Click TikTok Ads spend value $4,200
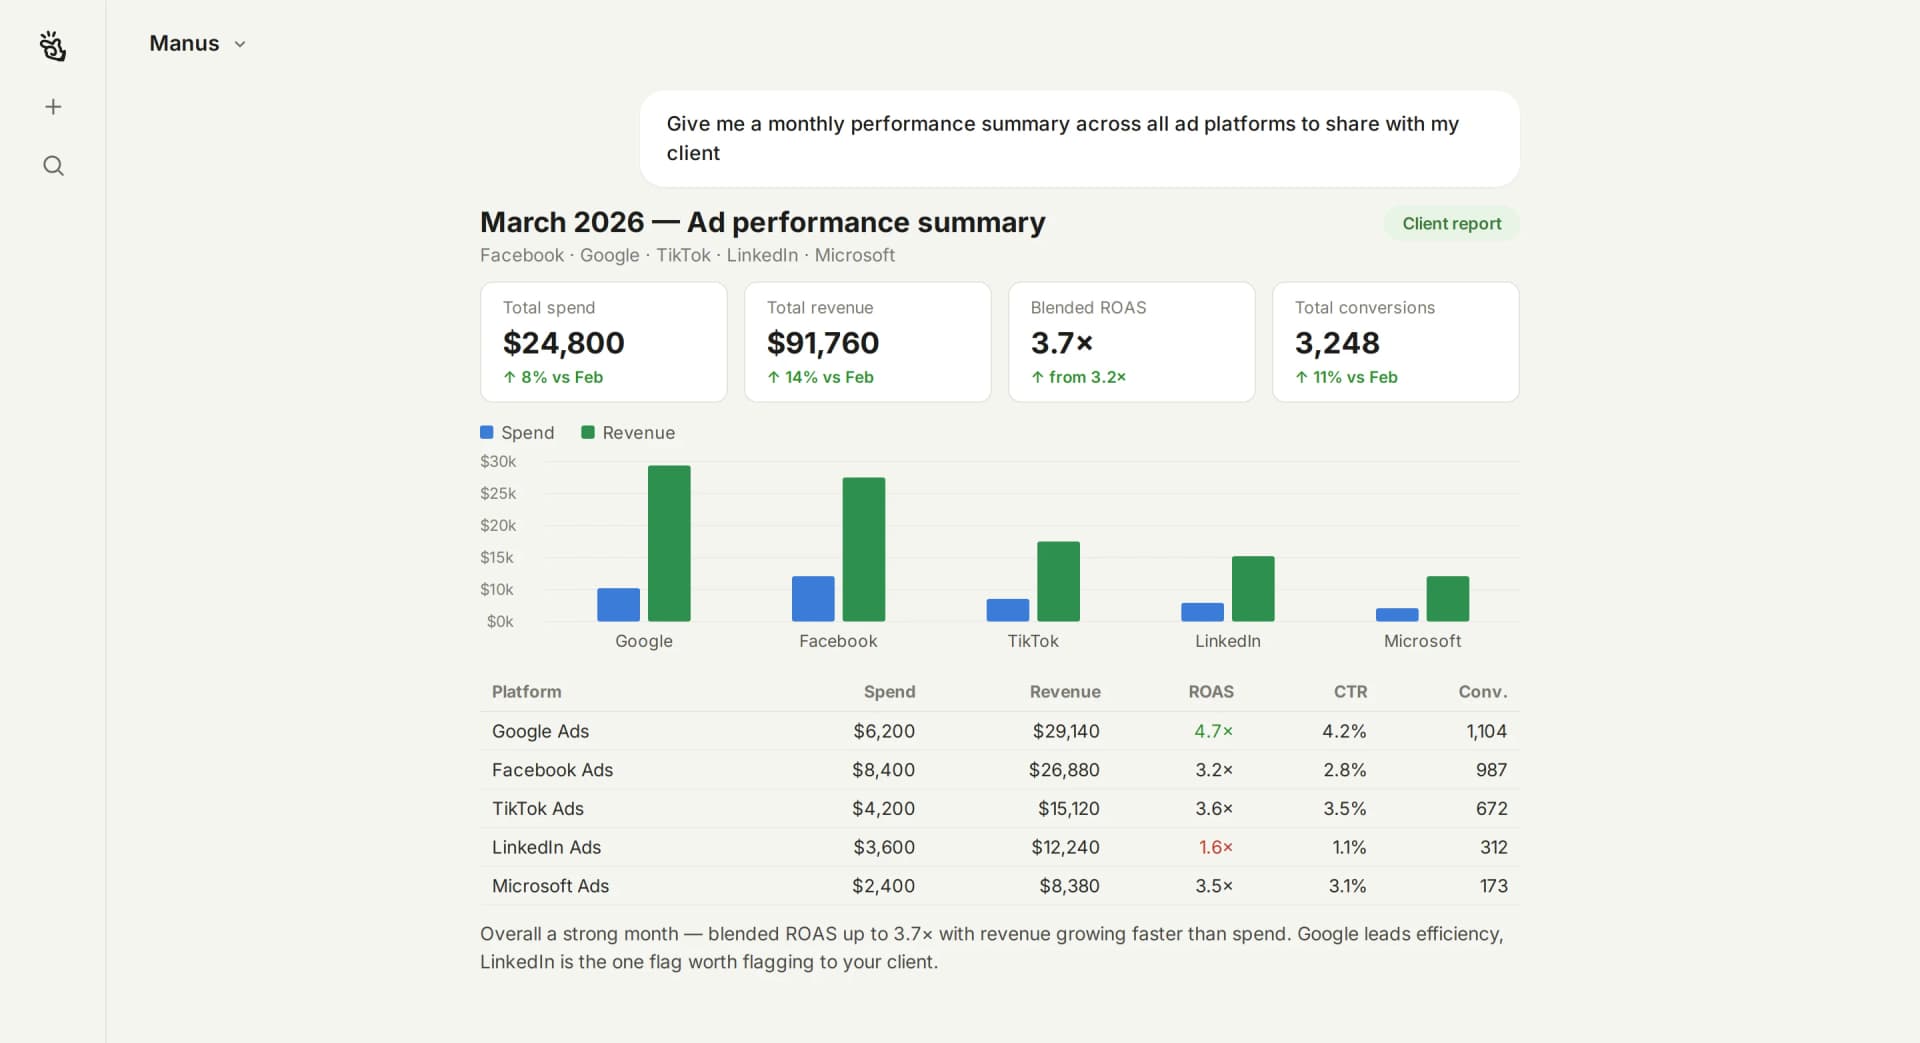 884,808
